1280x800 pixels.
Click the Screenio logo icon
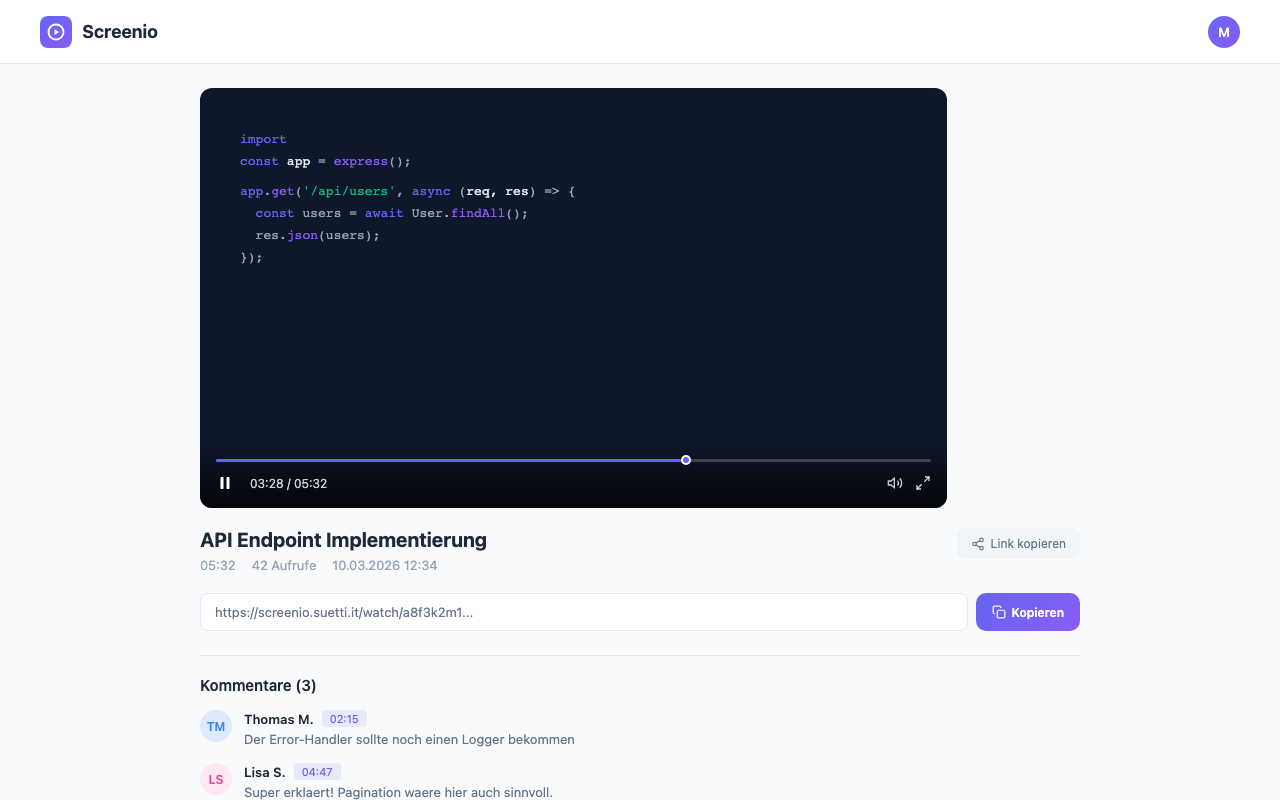[56, 31]
